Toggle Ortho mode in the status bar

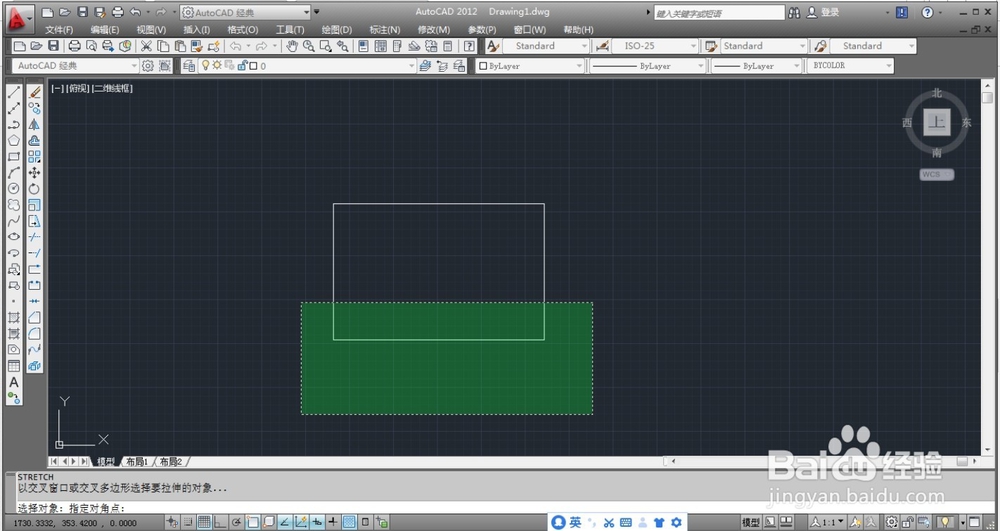220,523
